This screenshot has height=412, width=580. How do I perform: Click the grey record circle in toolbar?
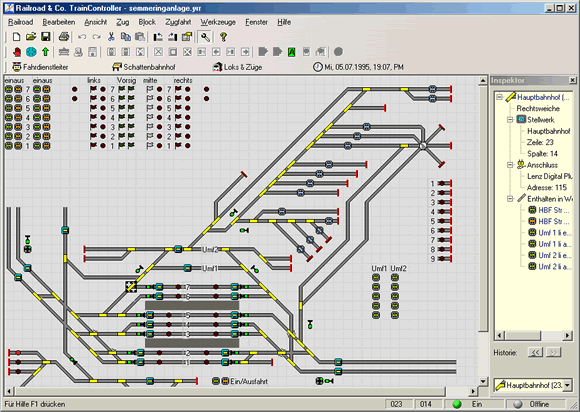tap(338, 52)
